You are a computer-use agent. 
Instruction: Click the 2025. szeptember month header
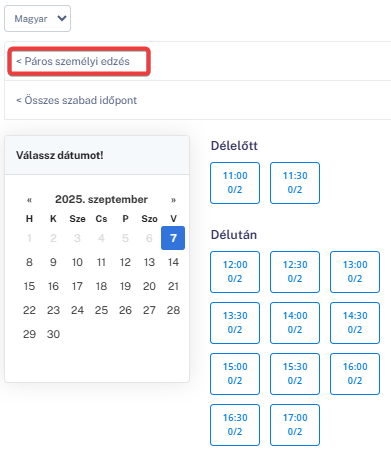(101, 199)
